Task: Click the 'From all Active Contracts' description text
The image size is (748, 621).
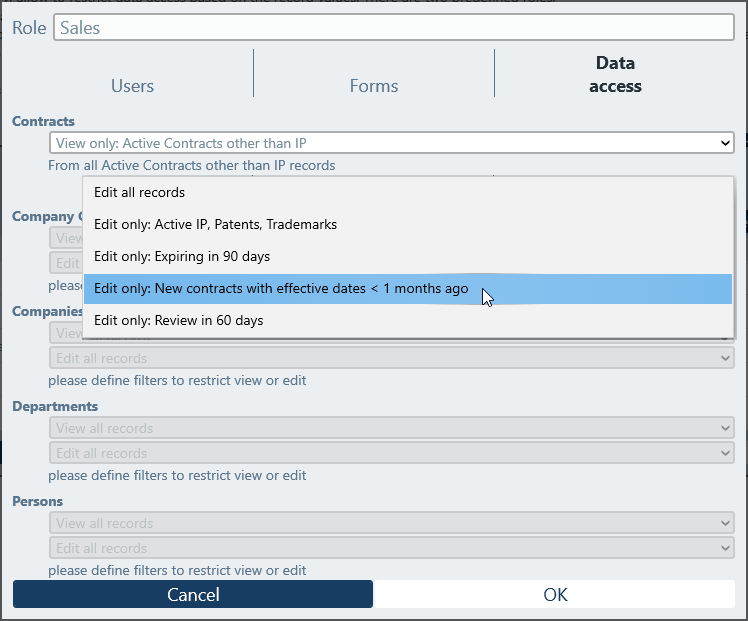Action: pyautogui.click(x=191, y=166)
